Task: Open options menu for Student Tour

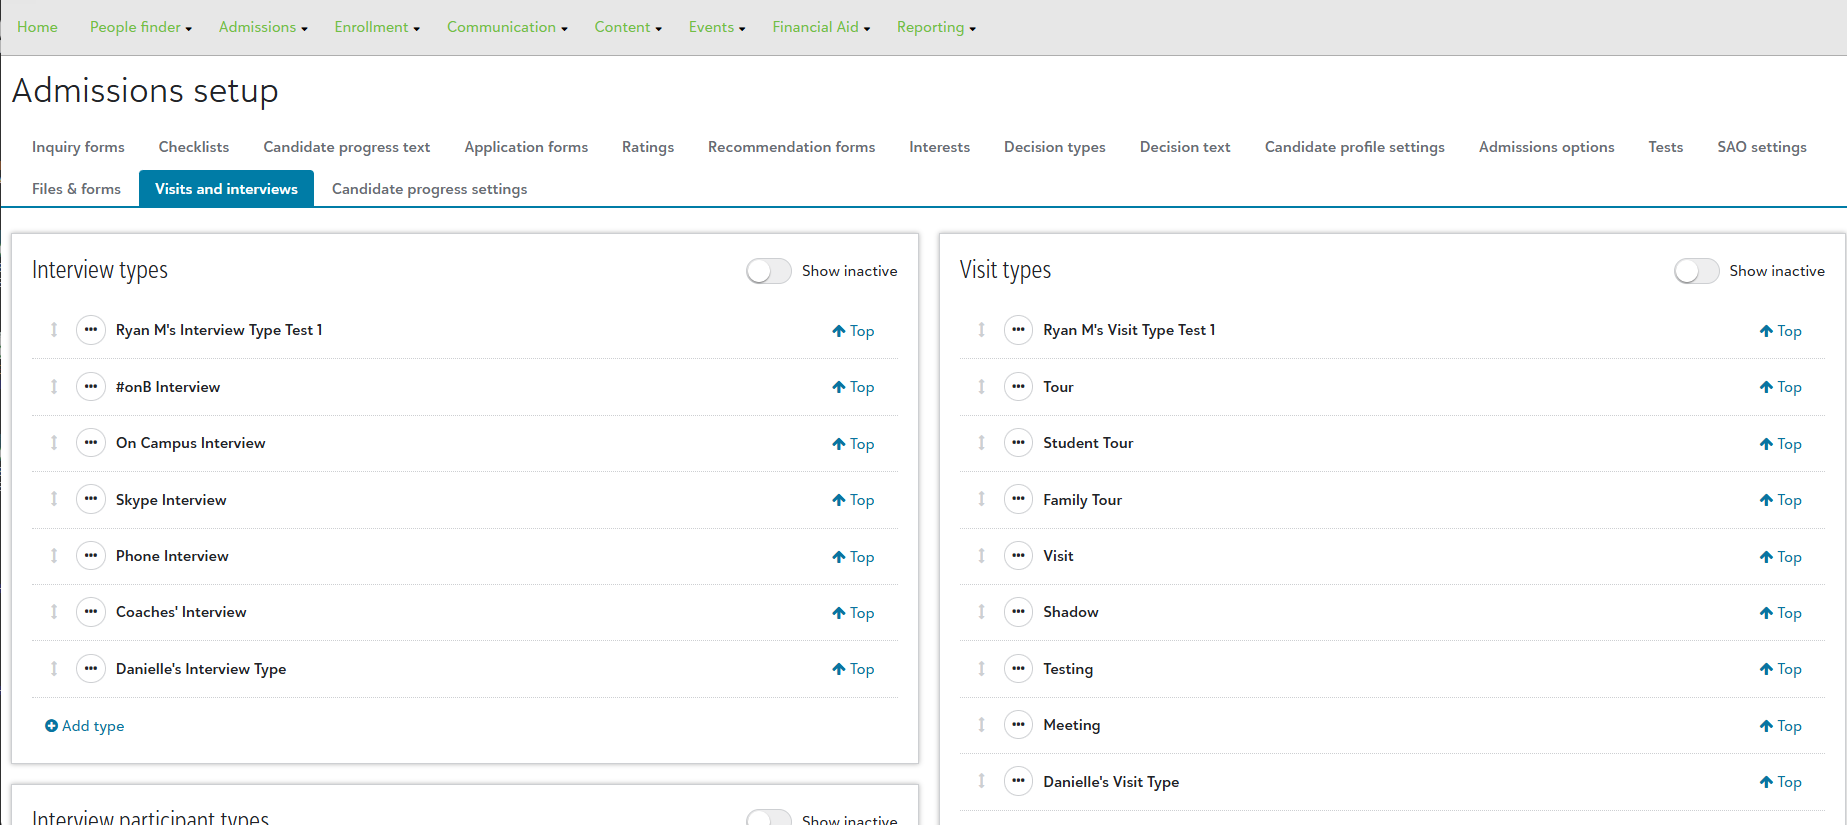Action: coord(1018,443)
